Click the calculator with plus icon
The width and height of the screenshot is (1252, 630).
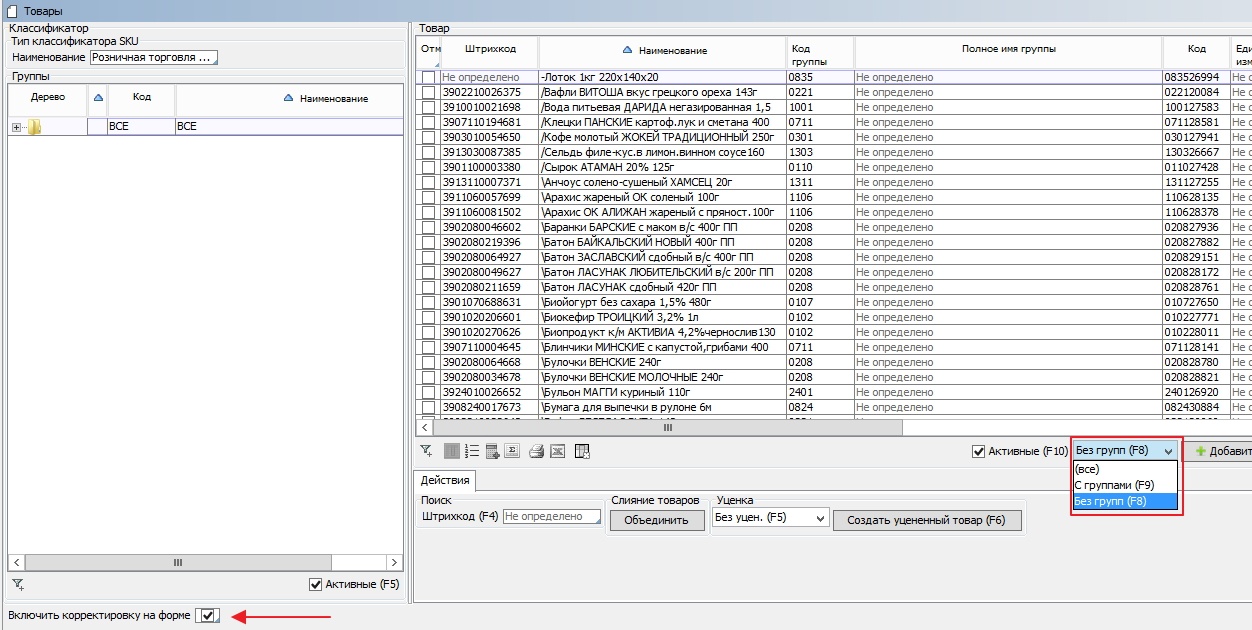[x=492, y=451]
